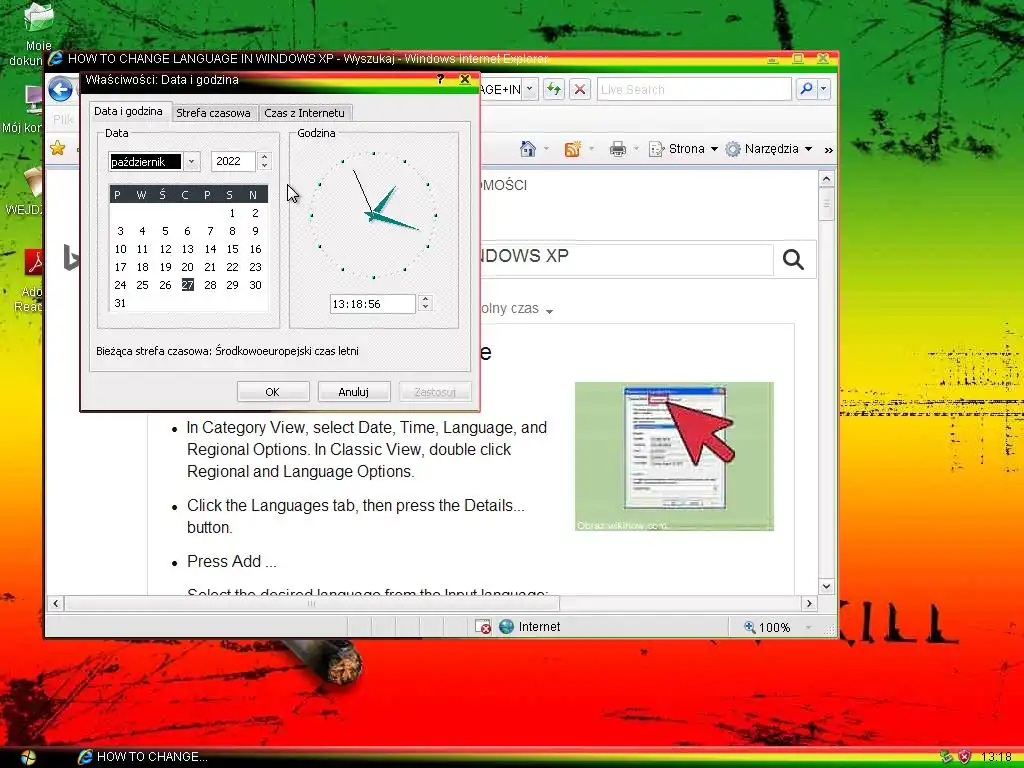
Task: Click the horizontal scrollbar right arrow
Action: click(810, 603)
